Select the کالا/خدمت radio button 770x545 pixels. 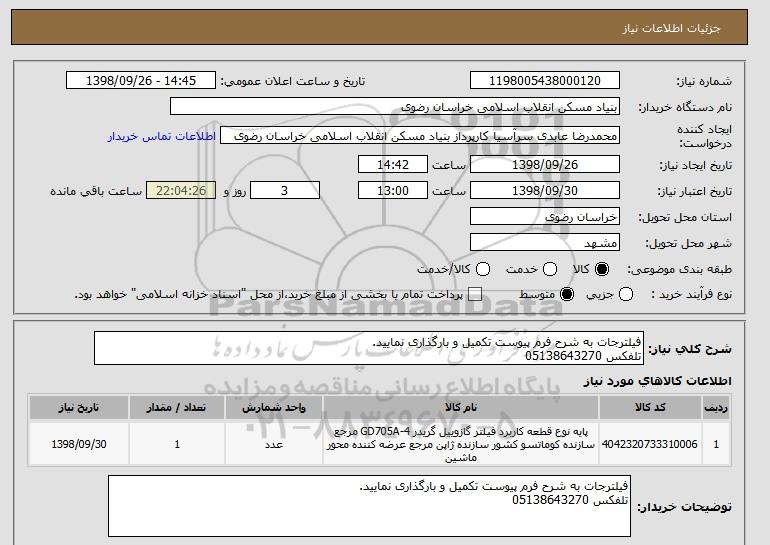coord(483,269)
